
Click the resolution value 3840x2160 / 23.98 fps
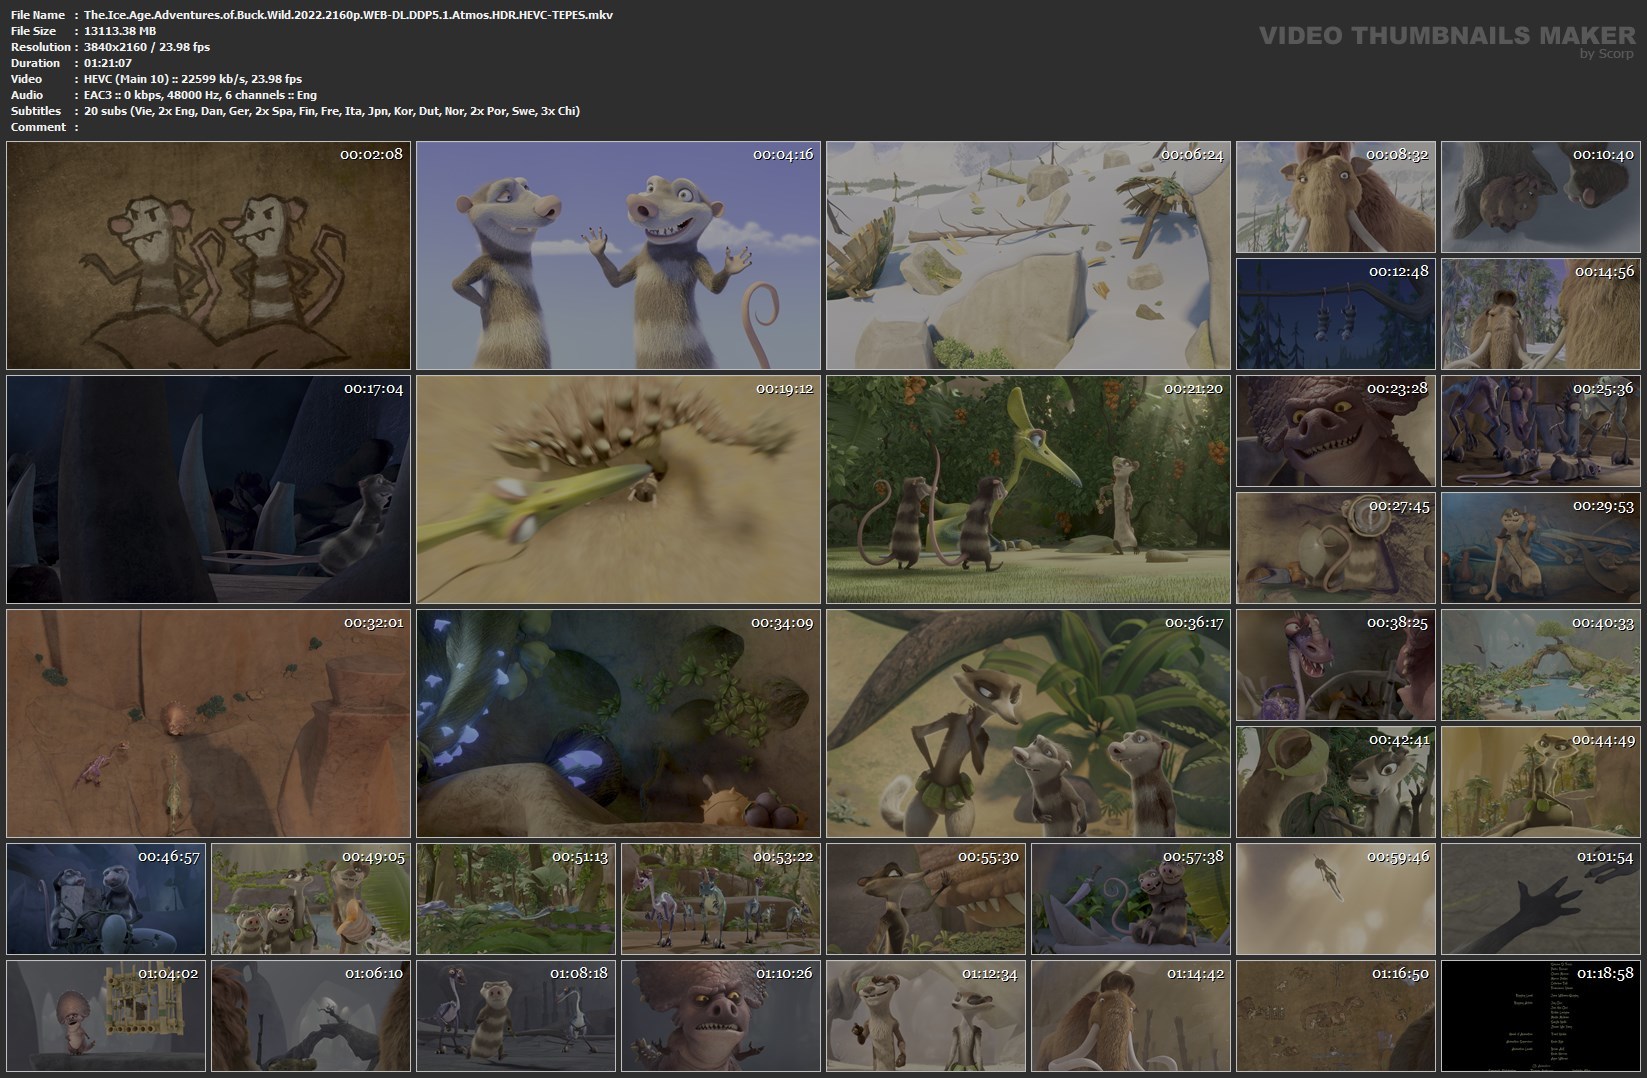click(x=147, y=47)
